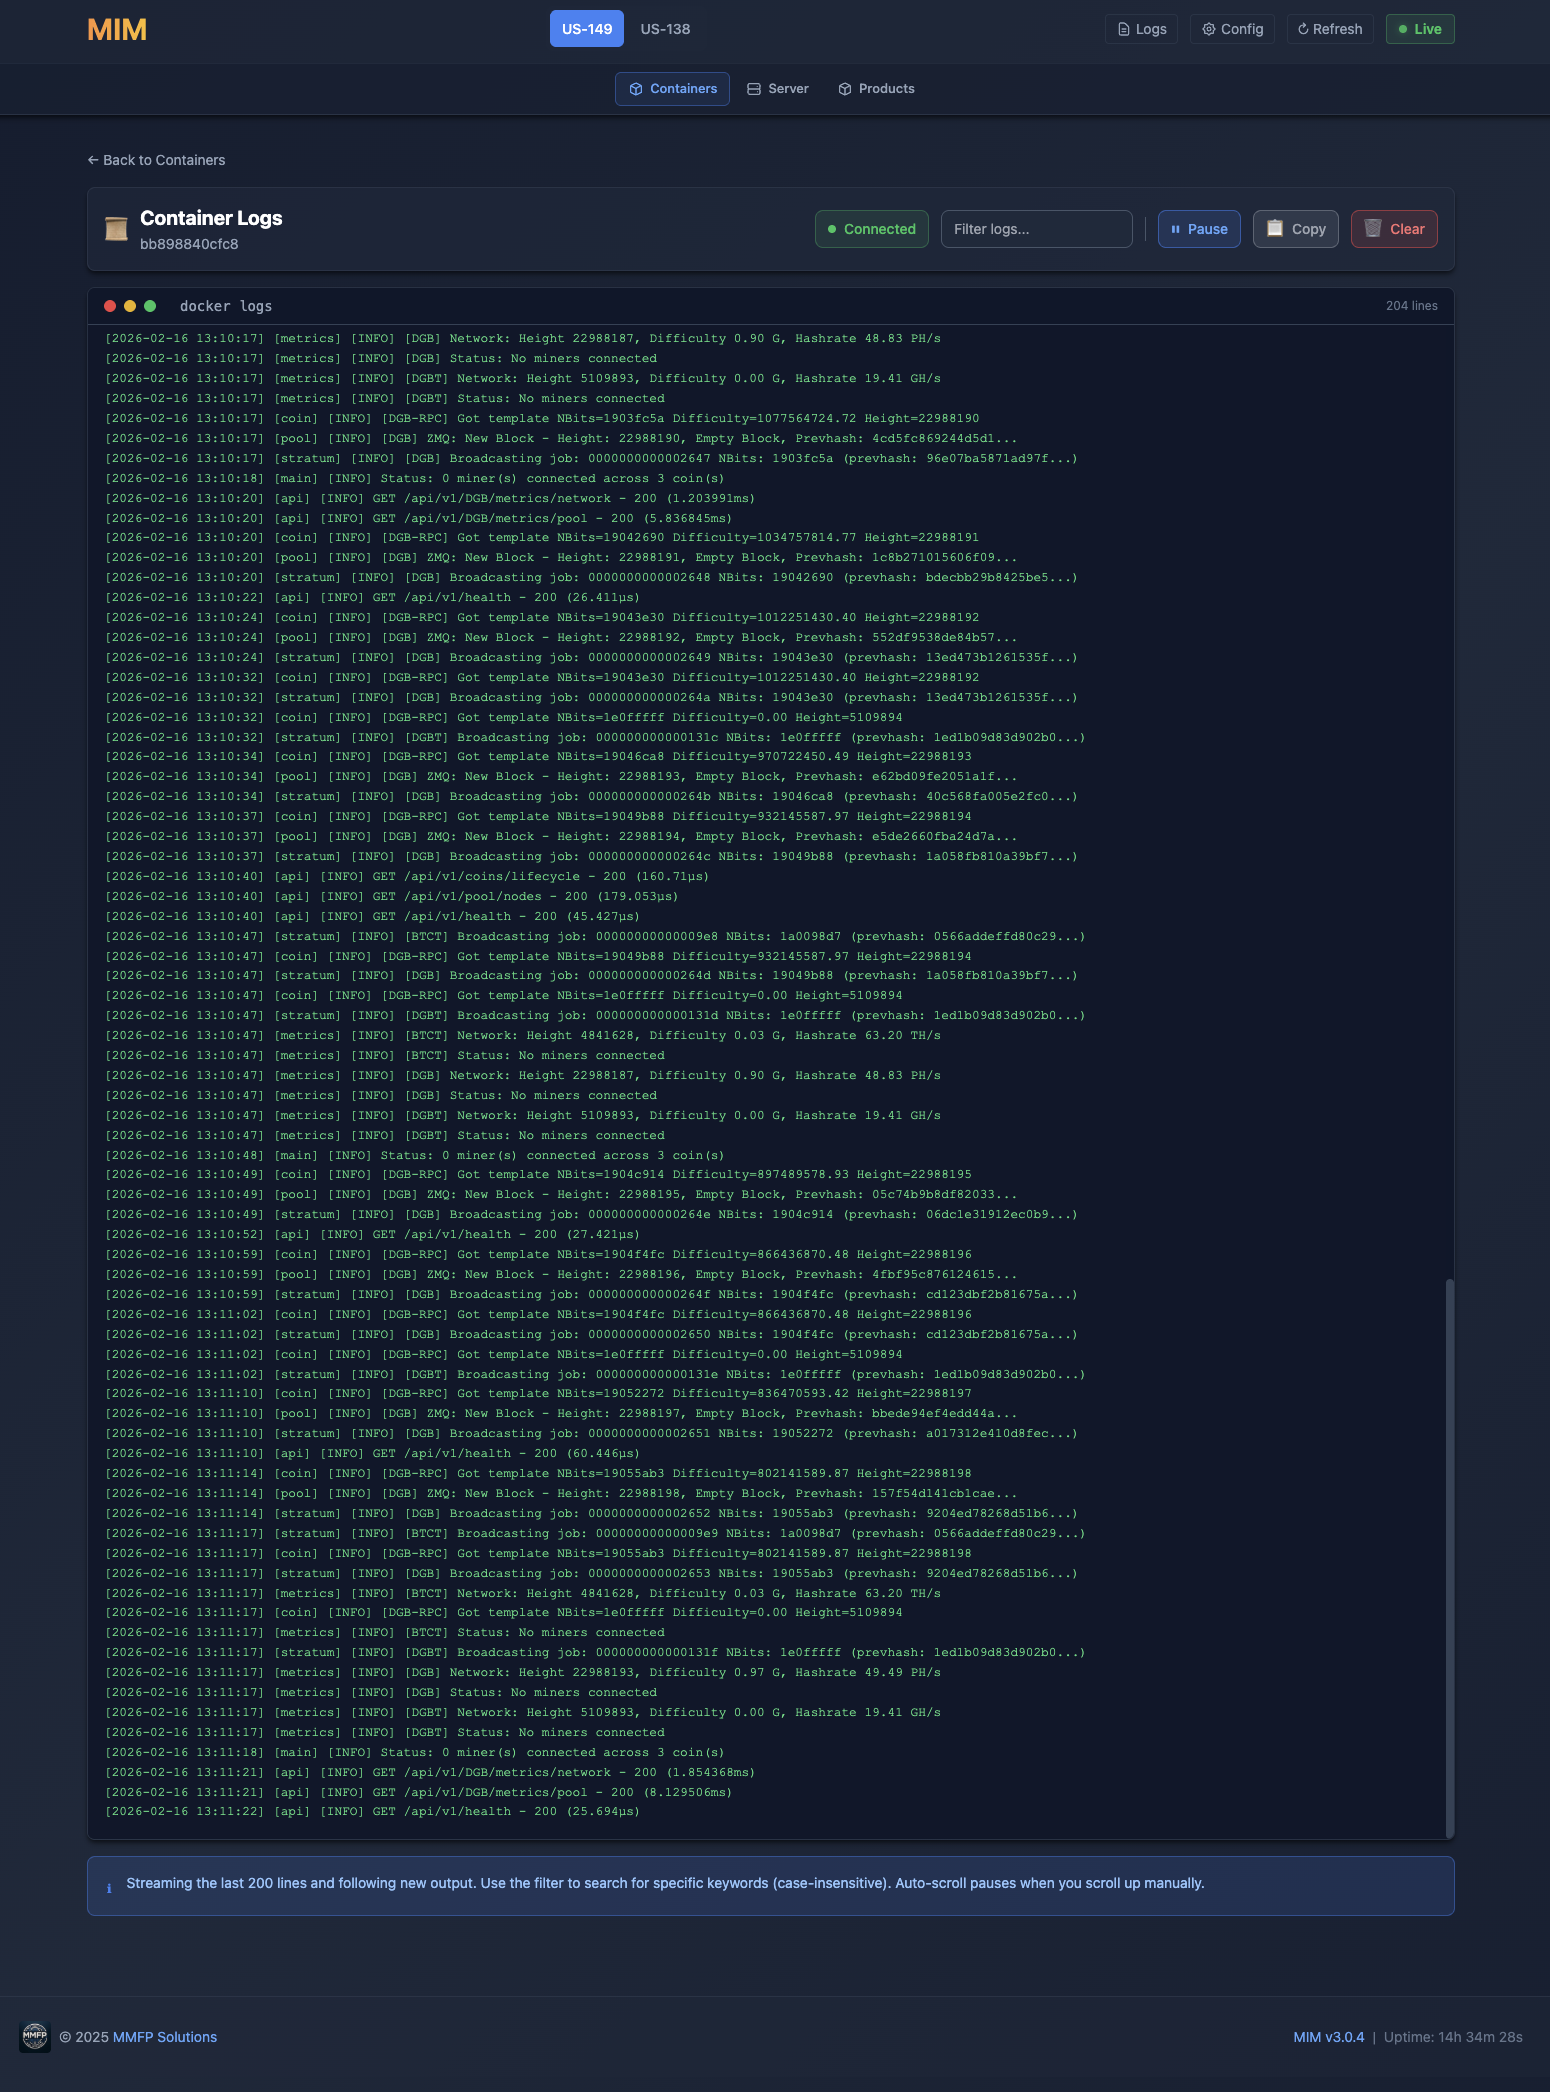Screen dimensions: 1550x2092
Task: Click the Uptime: 14h 34m 28s text
Action: [x=1453, y=2037]
